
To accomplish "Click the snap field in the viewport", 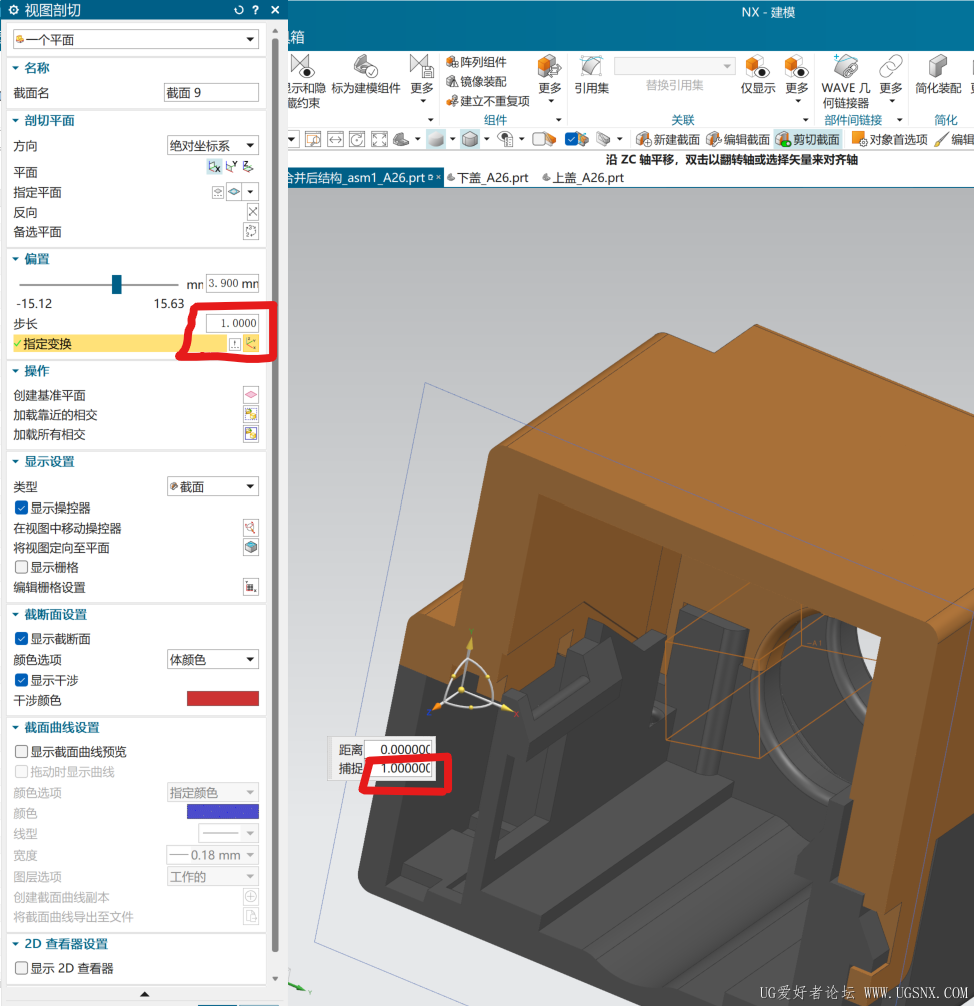I will 398,768.
